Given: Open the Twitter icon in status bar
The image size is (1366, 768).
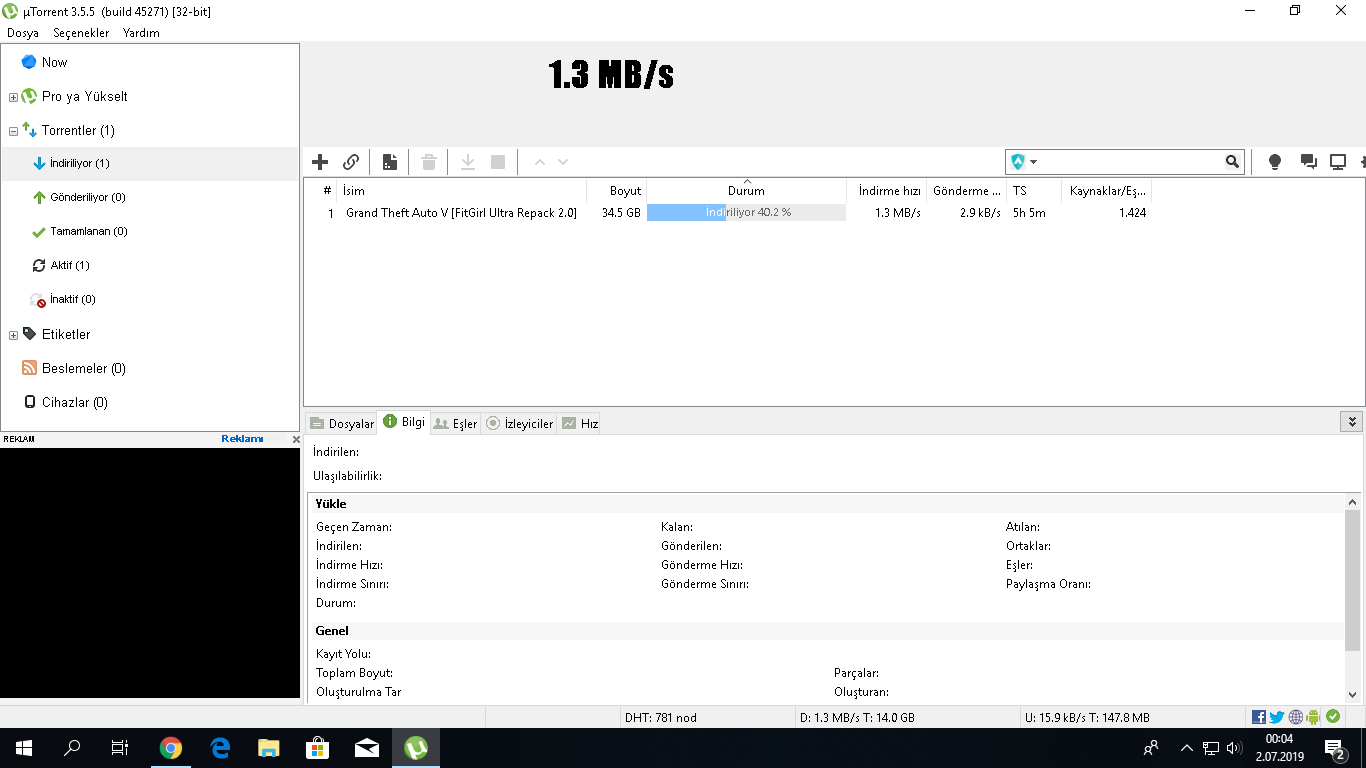Looking at the screenshot, I should tap(1277, 717).
